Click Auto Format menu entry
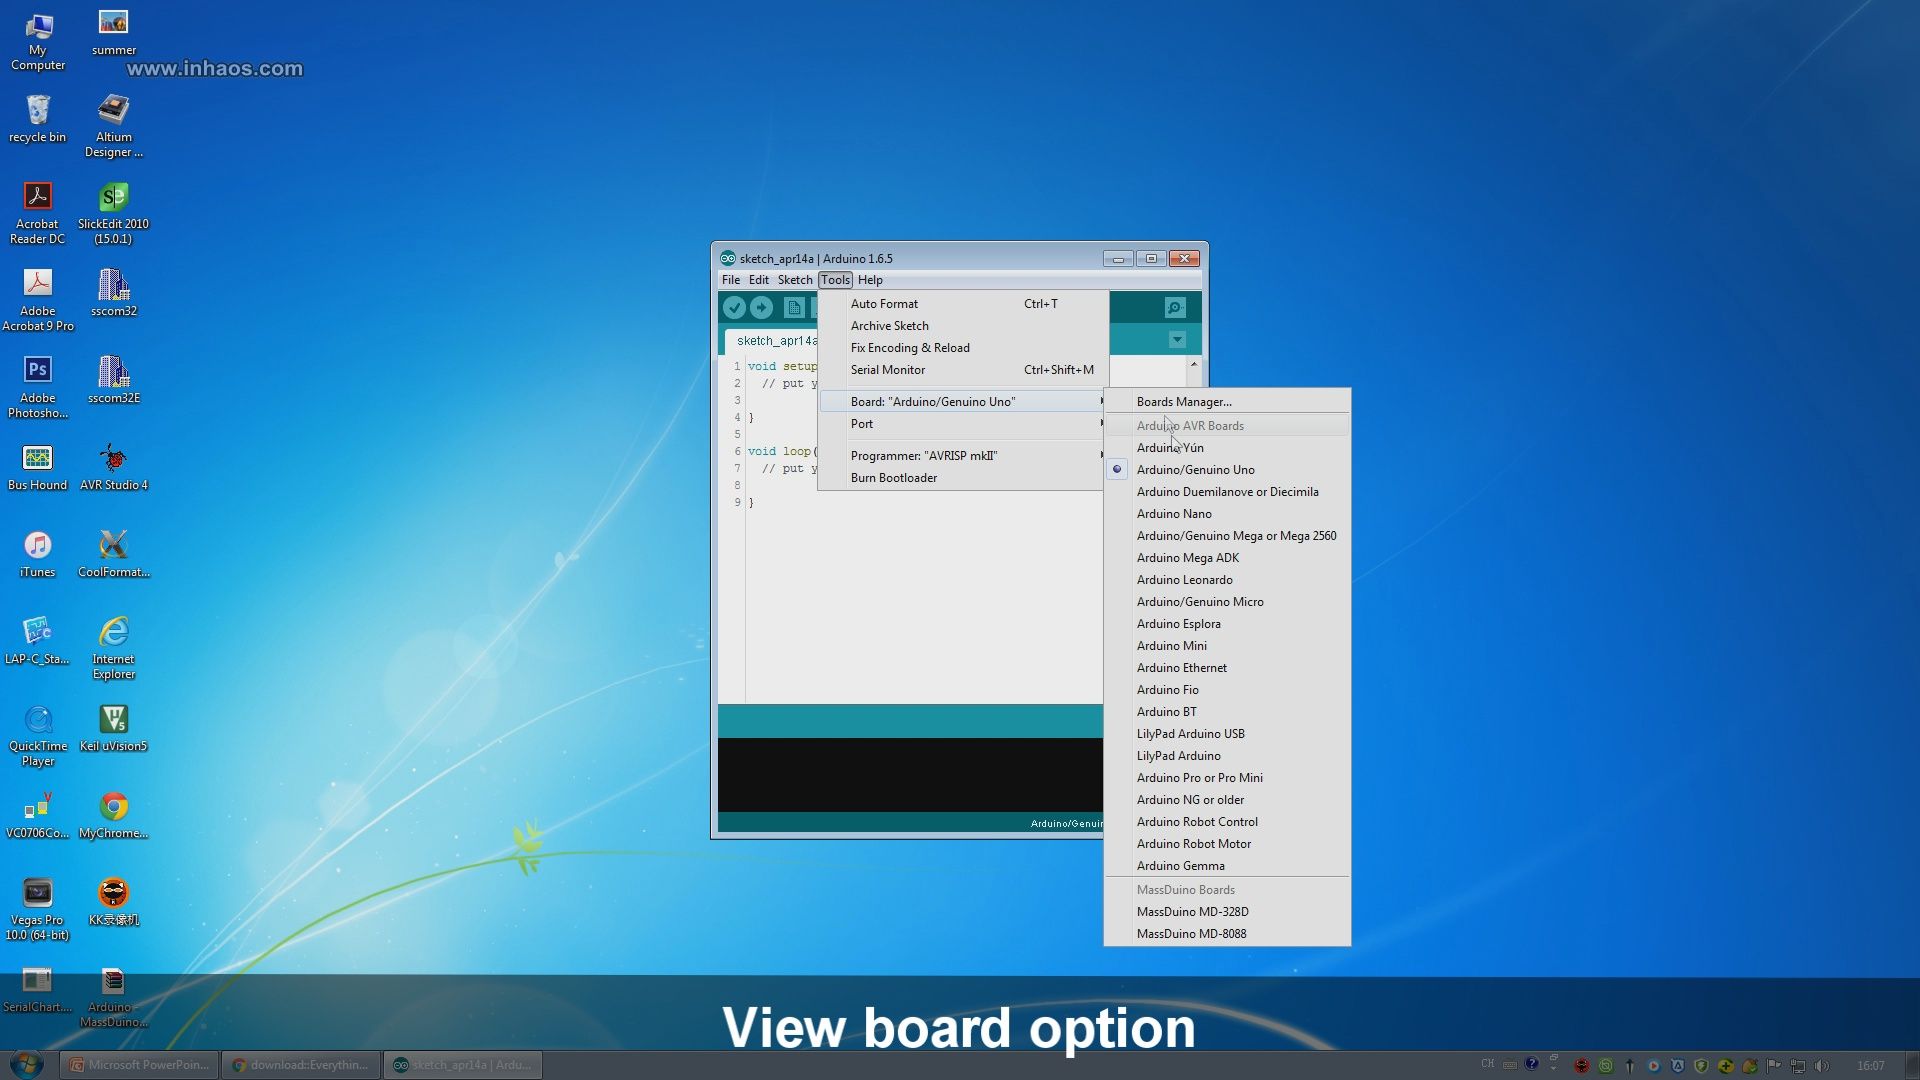Screen dimensions: 1920x1080 tap(884, 304)
